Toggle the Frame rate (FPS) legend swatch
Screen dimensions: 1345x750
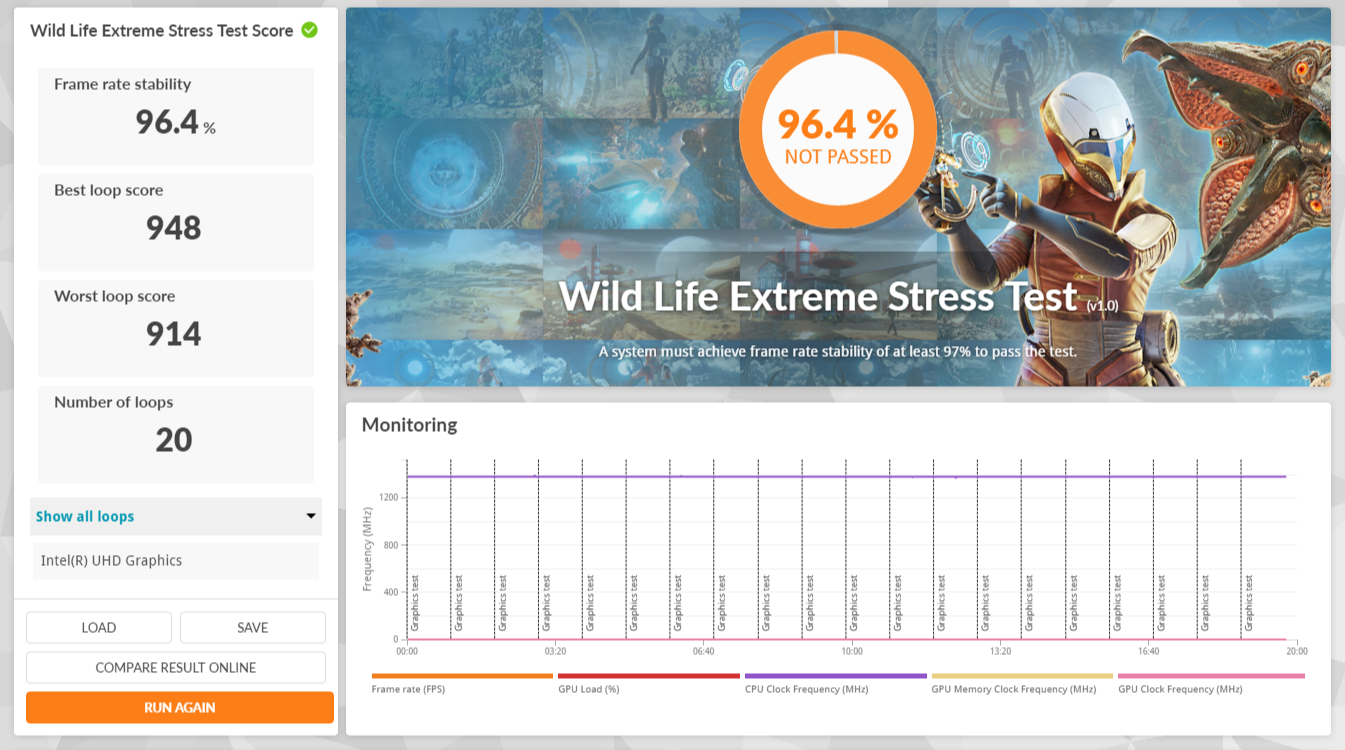click(462, 676)
